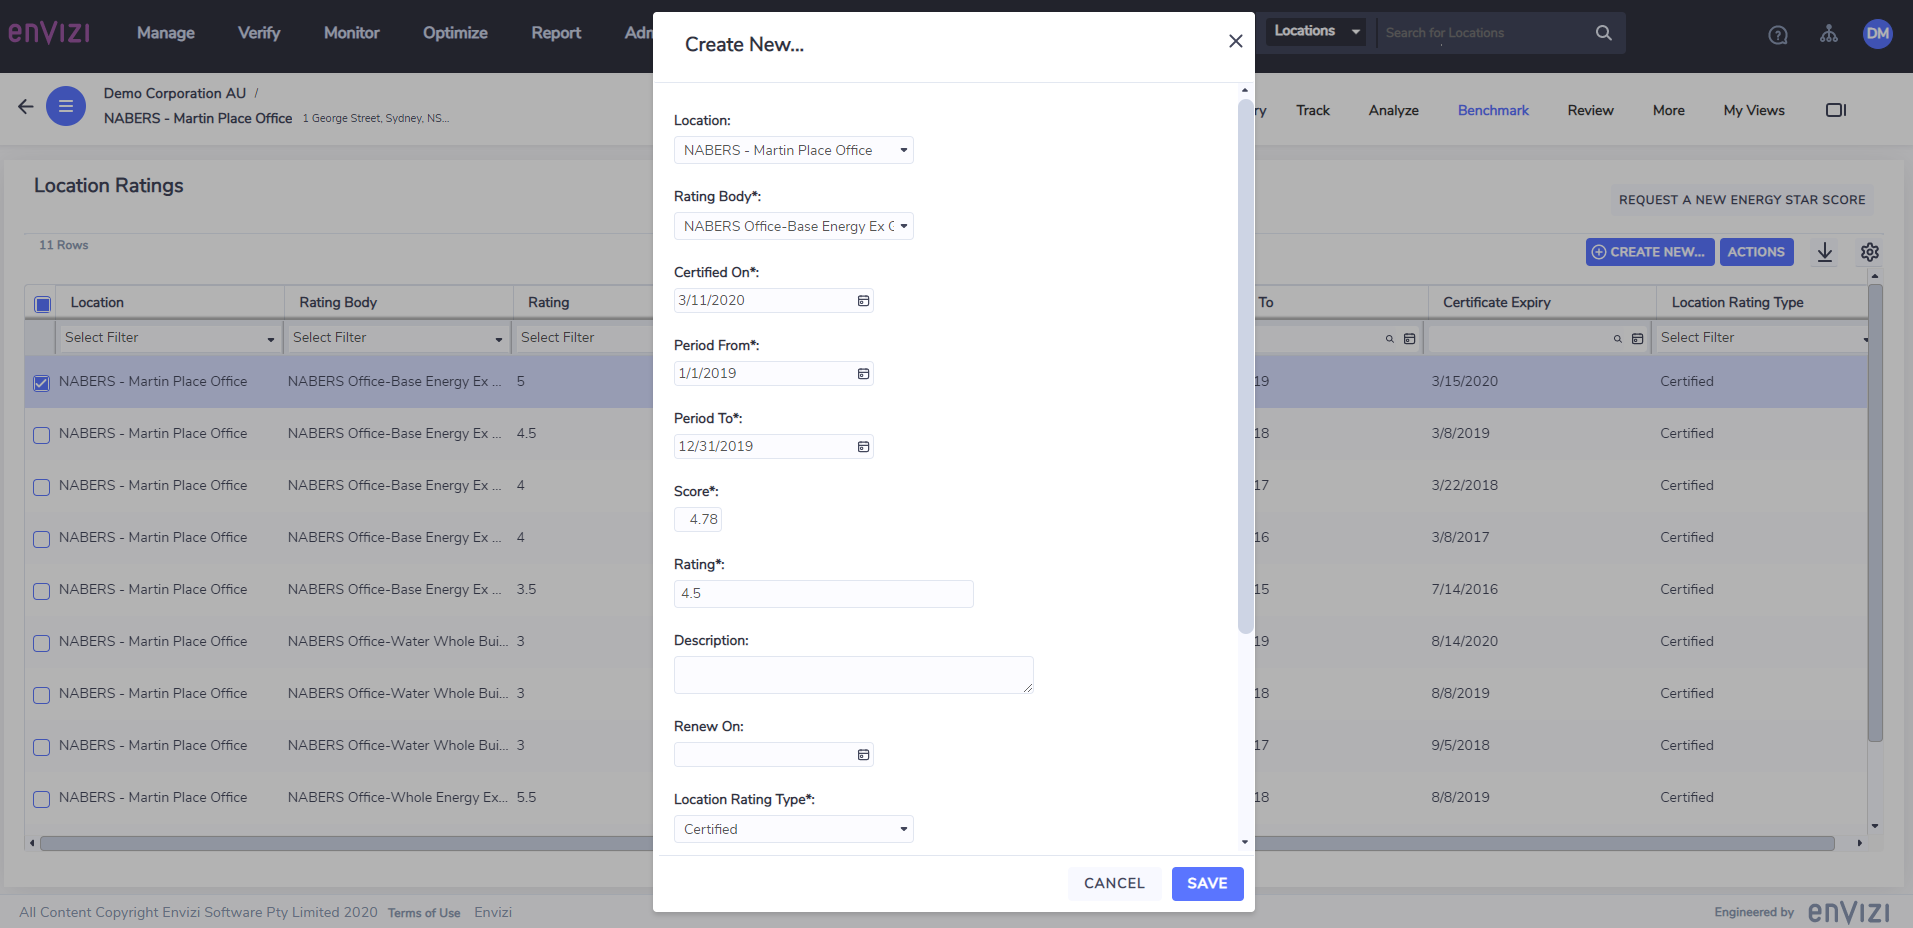Download the Location Ratings grid
The image size is (1913, 928).
[1825, 252]
